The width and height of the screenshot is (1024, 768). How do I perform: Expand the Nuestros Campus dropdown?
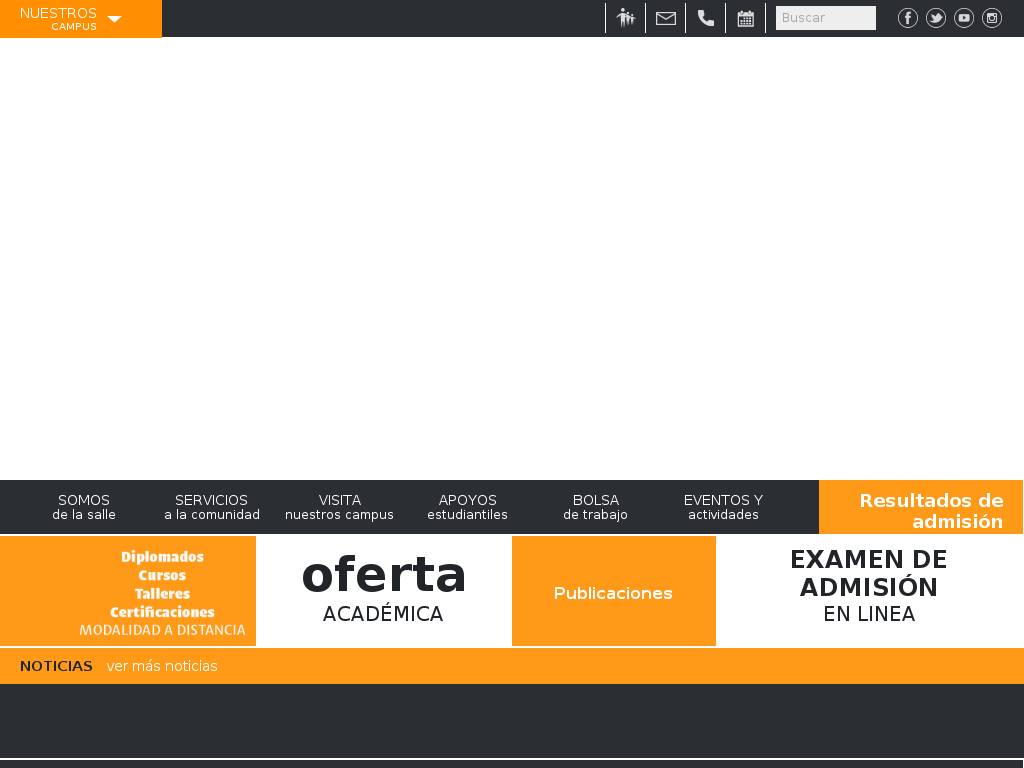point(80,18)
